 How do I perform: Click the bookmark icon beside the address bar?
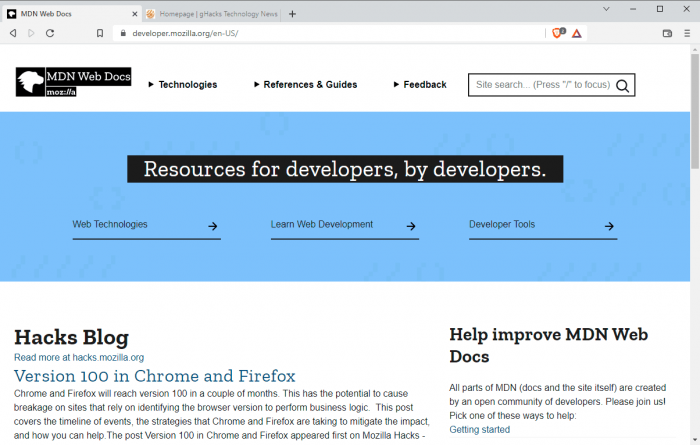pyautogui.click(x=100, y=33)
